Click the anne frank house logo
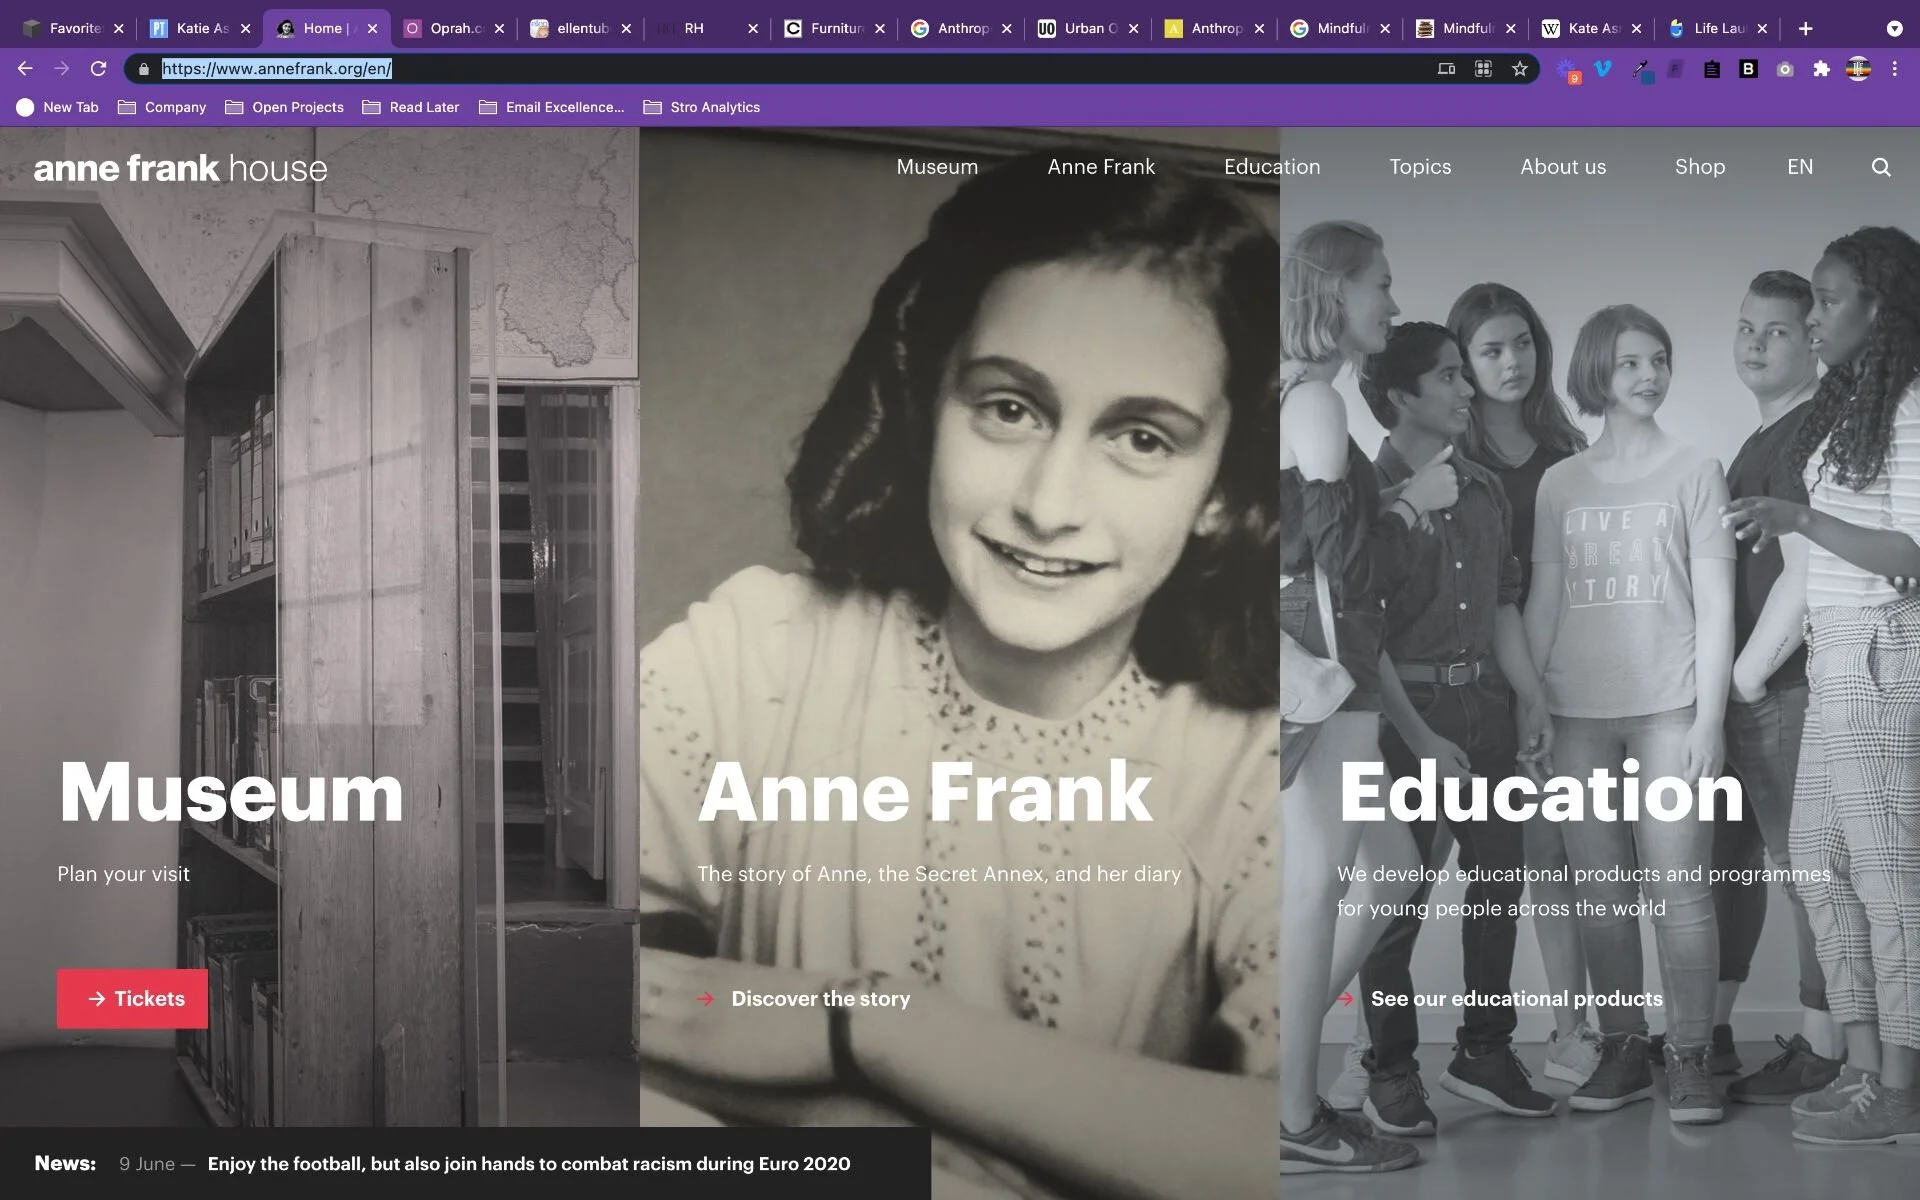 click(180, 168)
